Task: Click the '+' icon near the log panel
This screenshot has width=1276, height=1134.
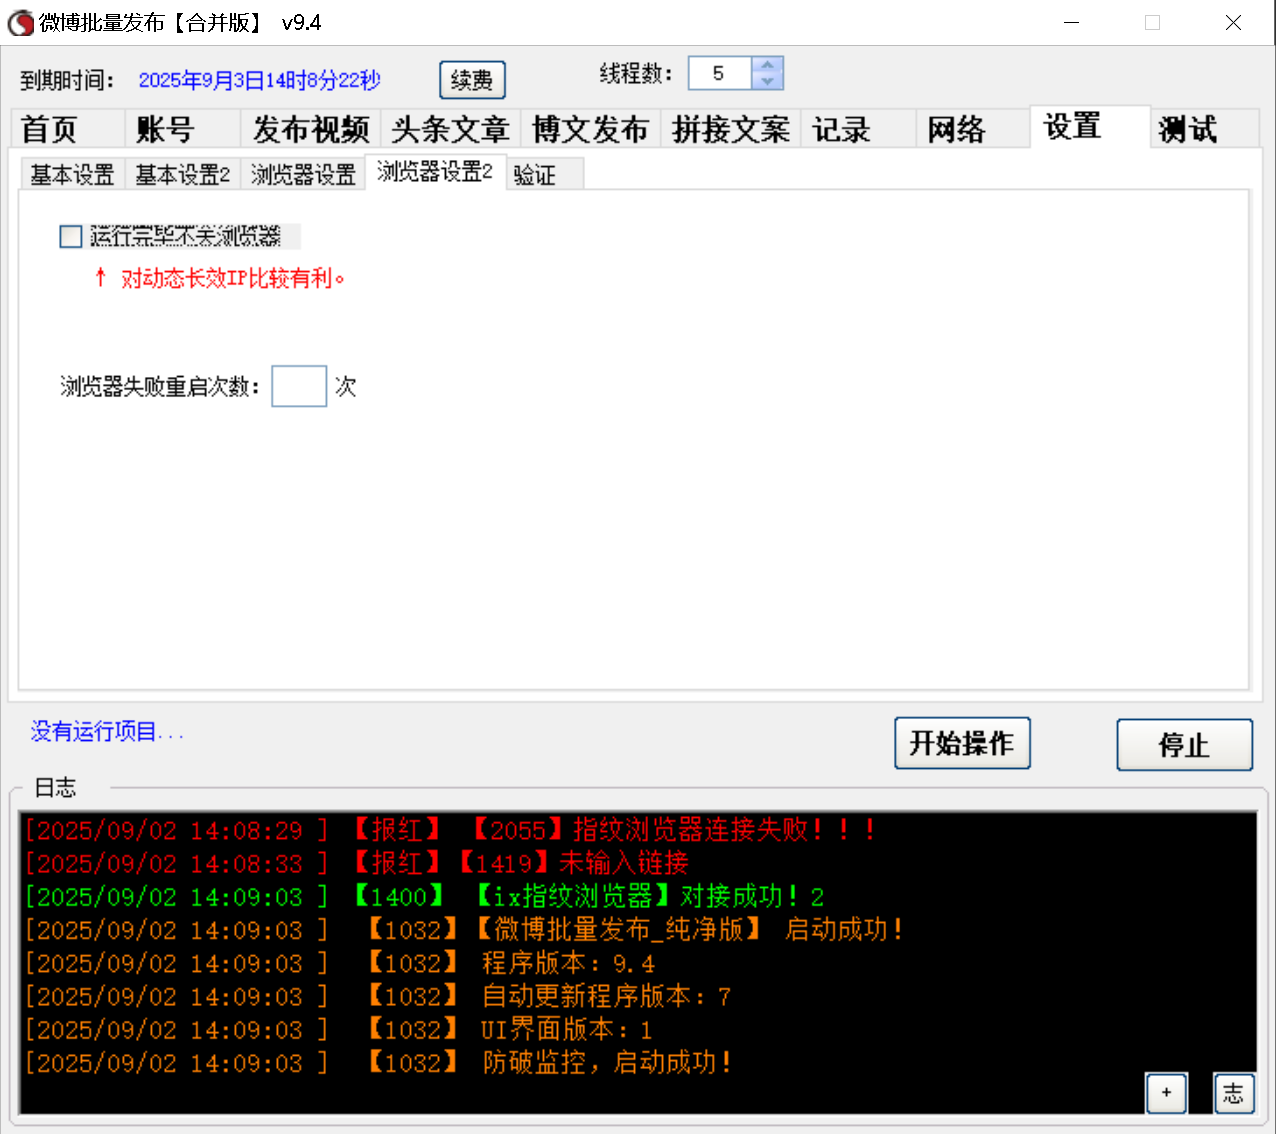Action: (1166, 1093)
